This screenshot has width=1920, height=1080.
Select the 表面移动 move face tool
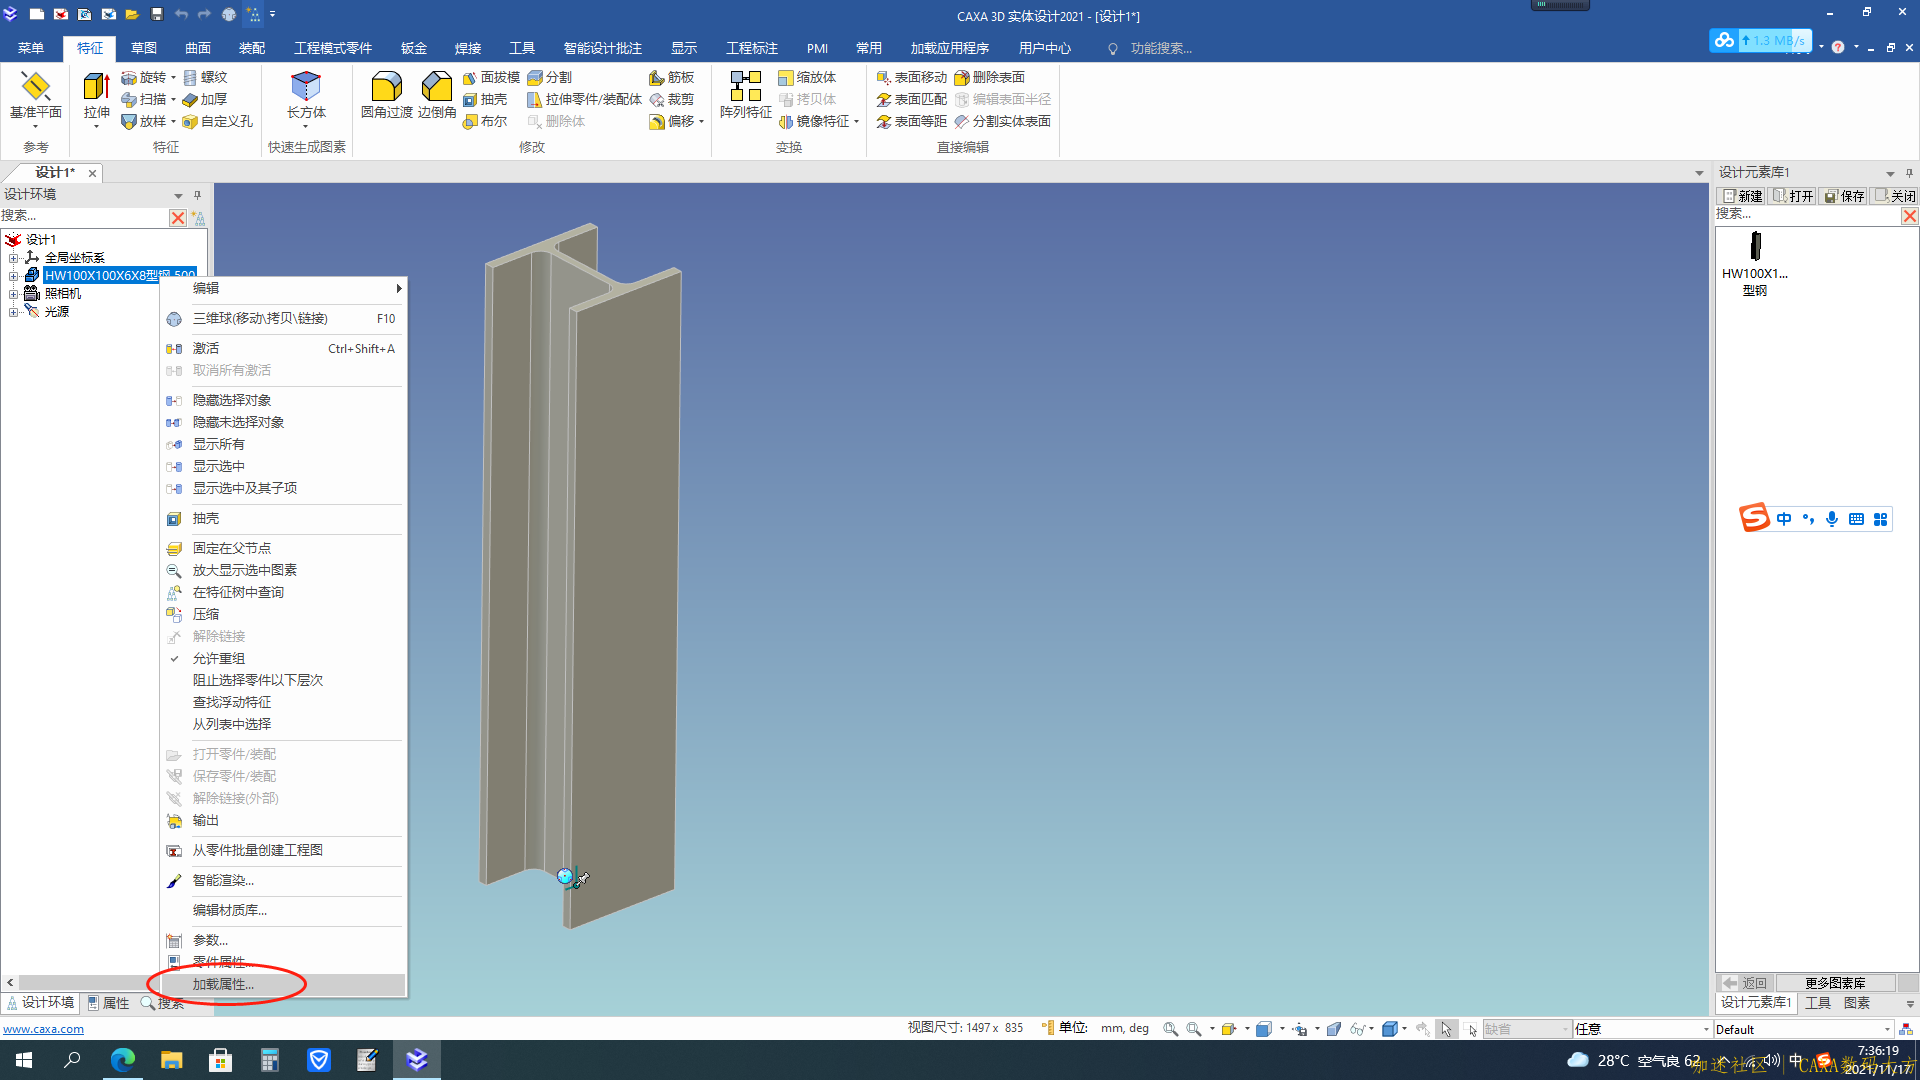[911, 77]
